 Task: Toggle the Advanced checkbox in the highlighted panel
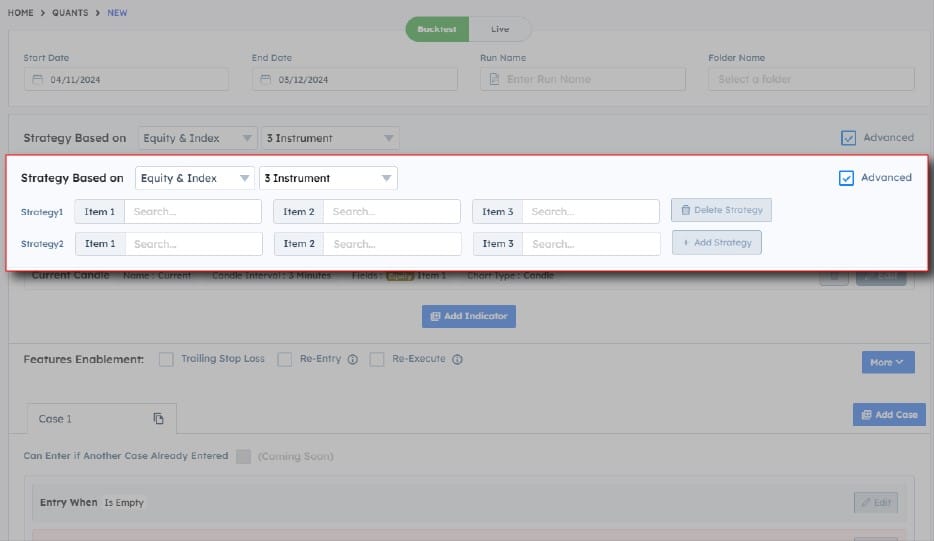click(x=846, y=178)
